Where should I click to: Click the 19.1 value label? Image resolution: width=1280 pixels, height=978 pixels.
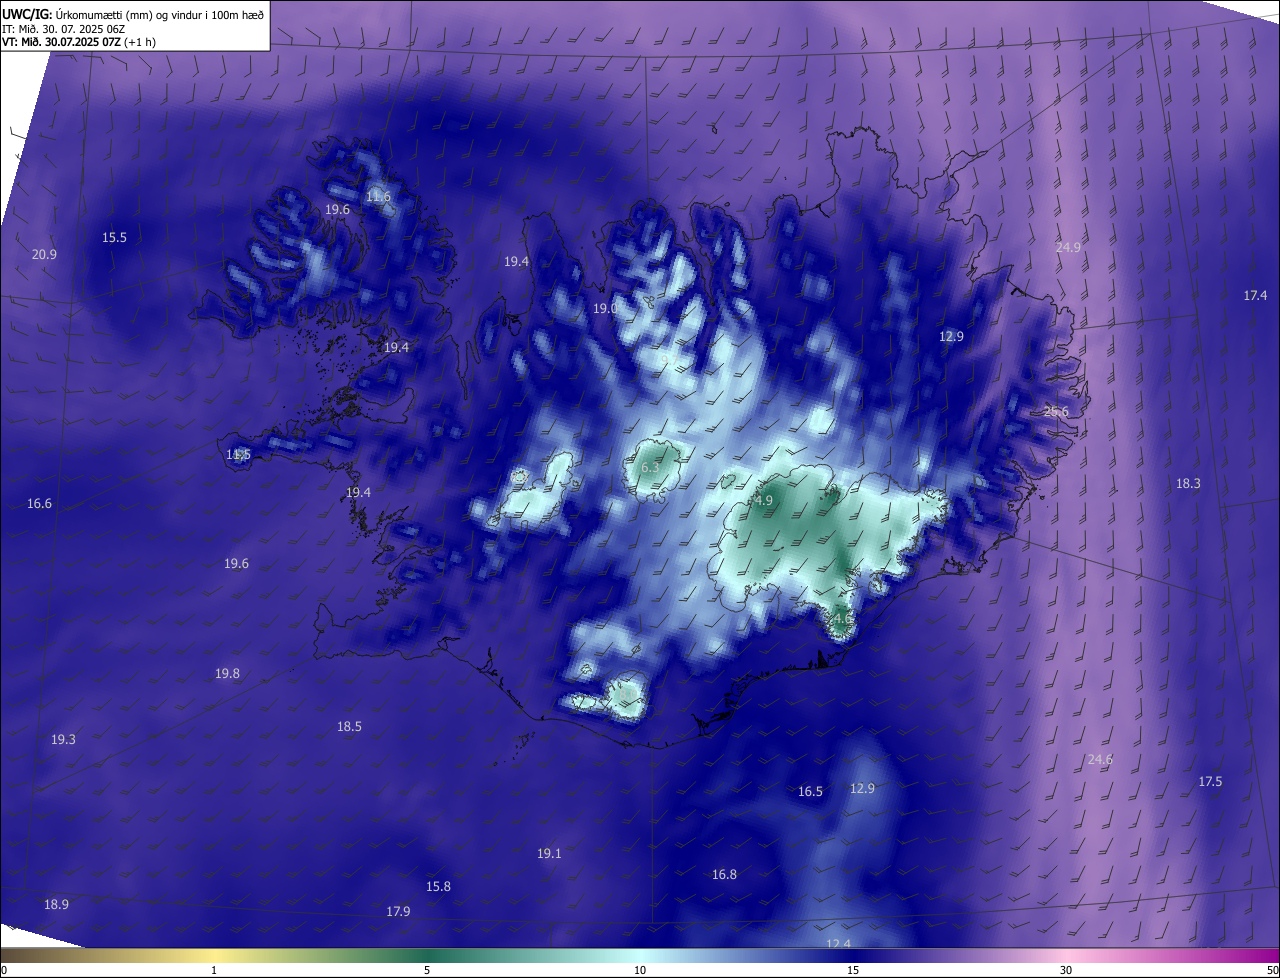click(x=549, y=854)
